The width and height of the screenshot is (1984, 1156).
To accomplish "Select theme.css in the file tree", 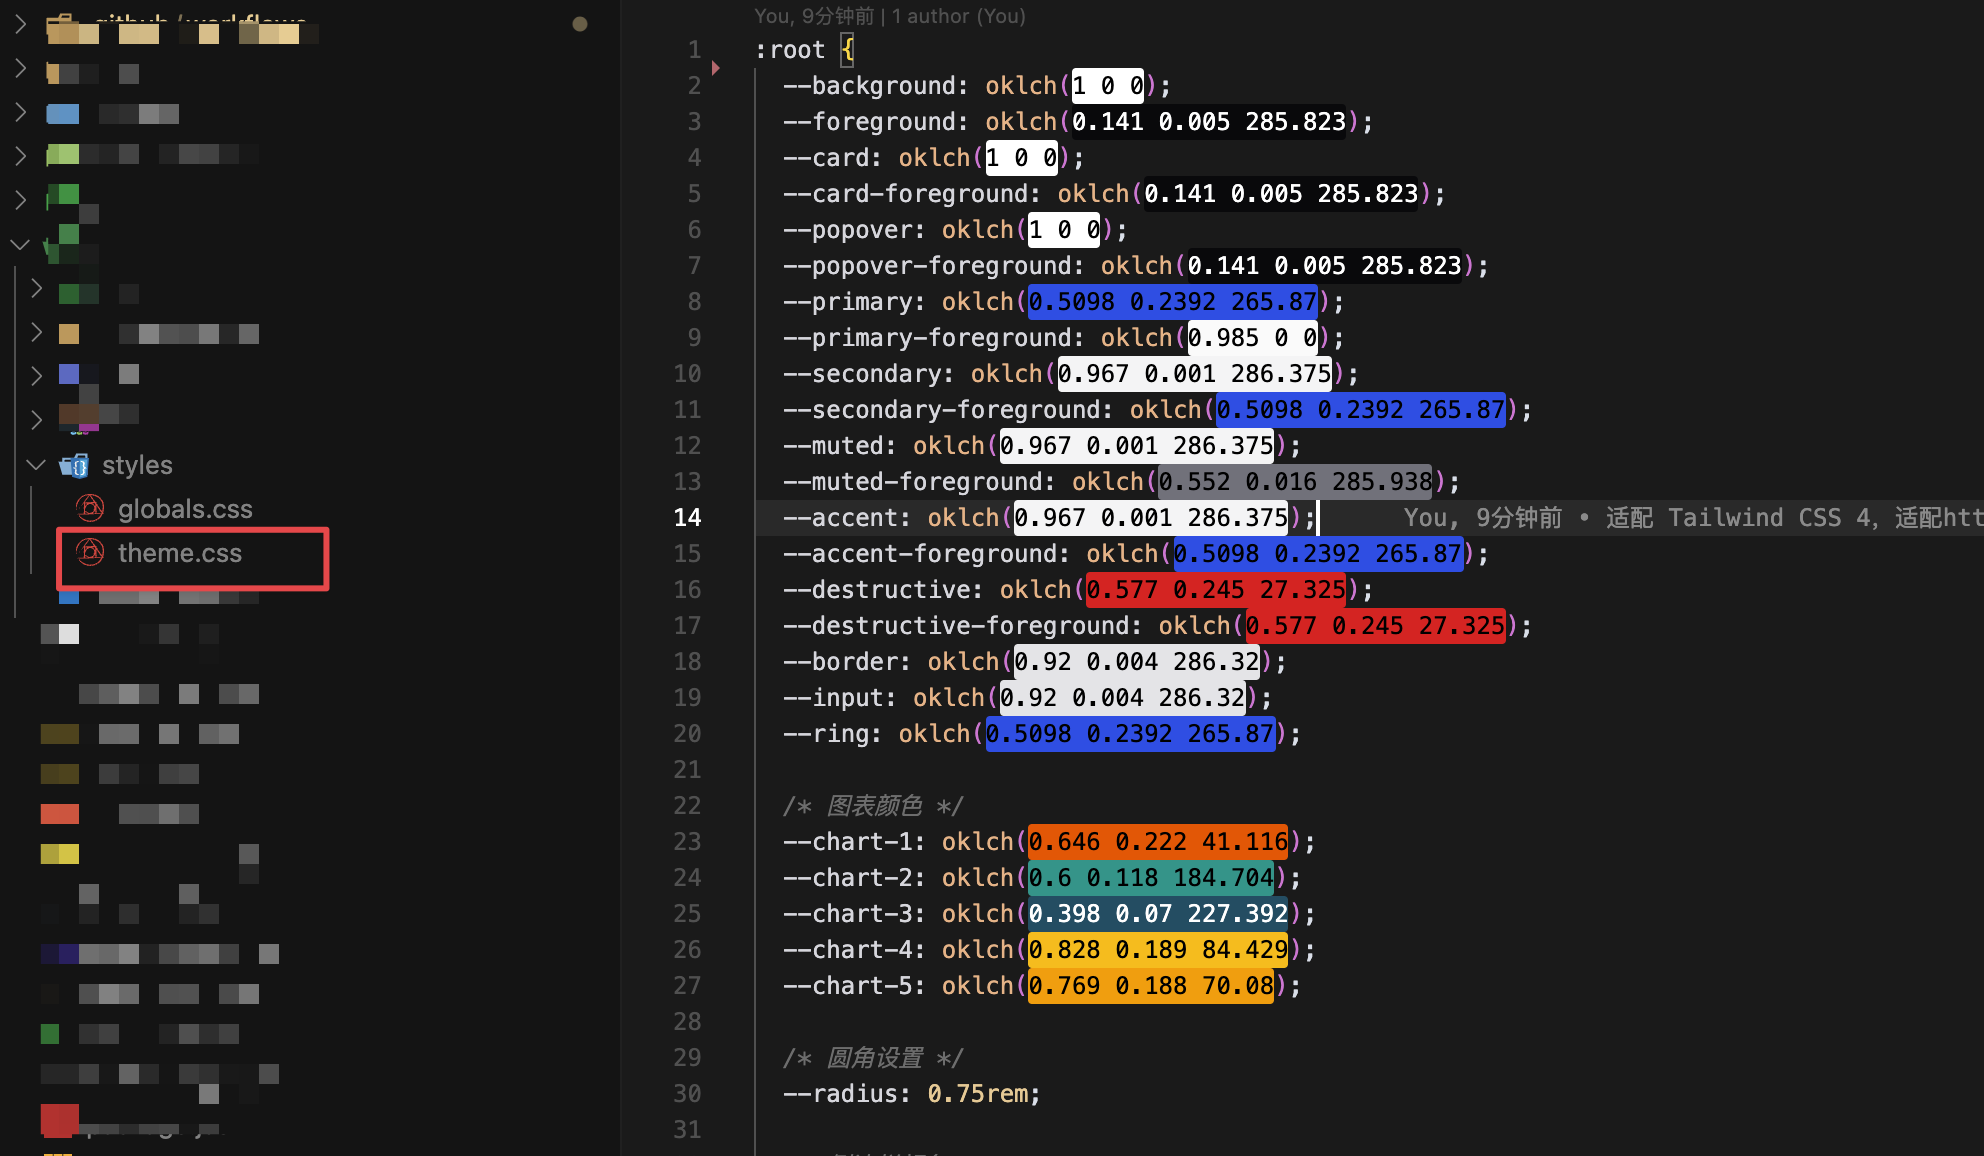I will pos(180,553).
